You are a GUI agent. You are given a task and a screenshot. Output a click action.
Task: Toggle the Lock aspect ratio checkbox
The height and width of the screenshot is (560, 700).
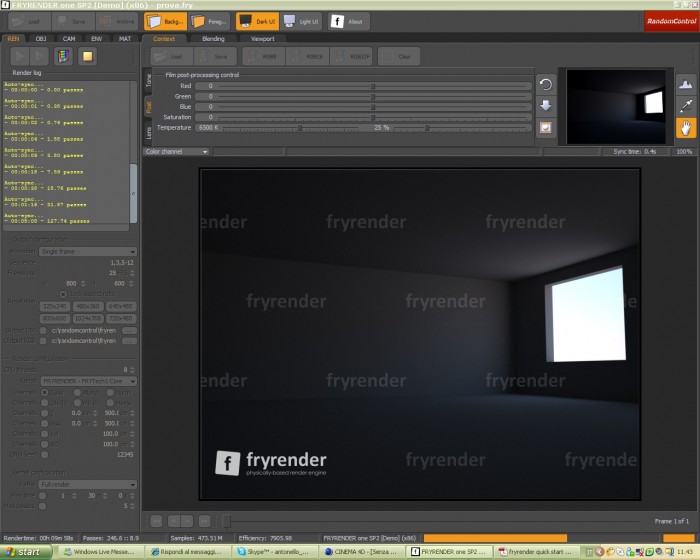click(x=63, y=294)
